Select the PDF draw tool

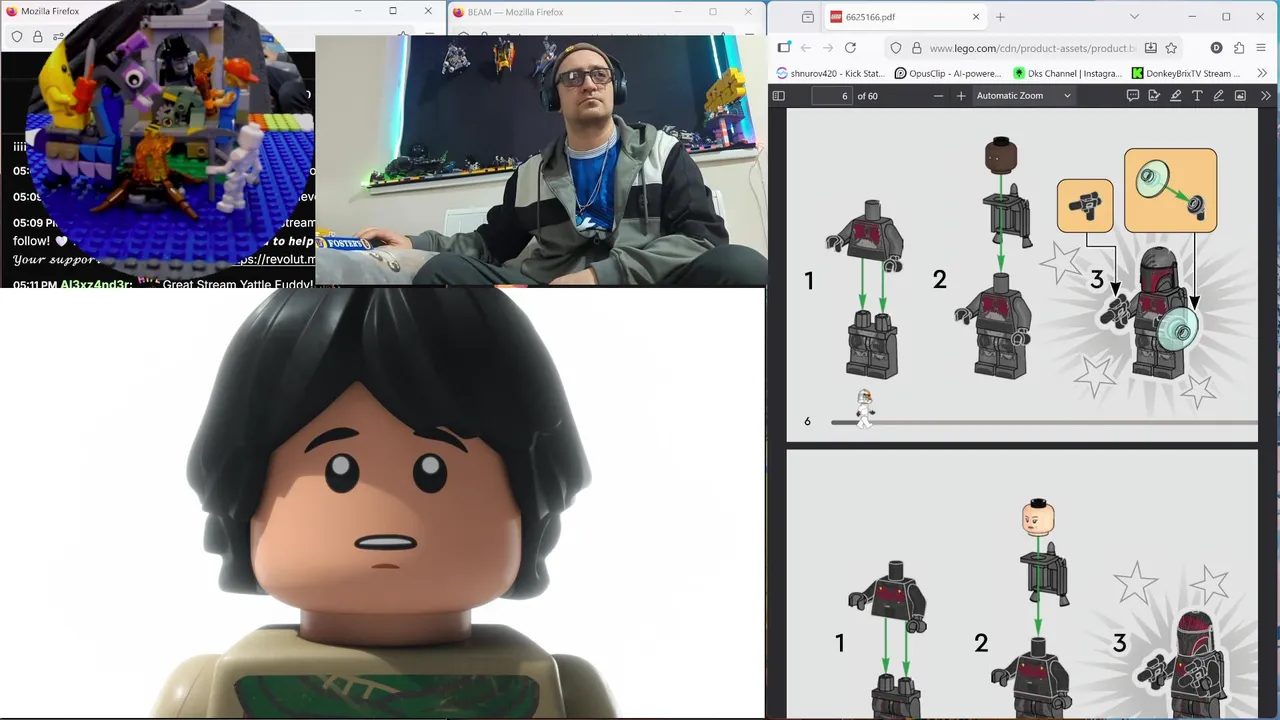(x=1218, y=96)
